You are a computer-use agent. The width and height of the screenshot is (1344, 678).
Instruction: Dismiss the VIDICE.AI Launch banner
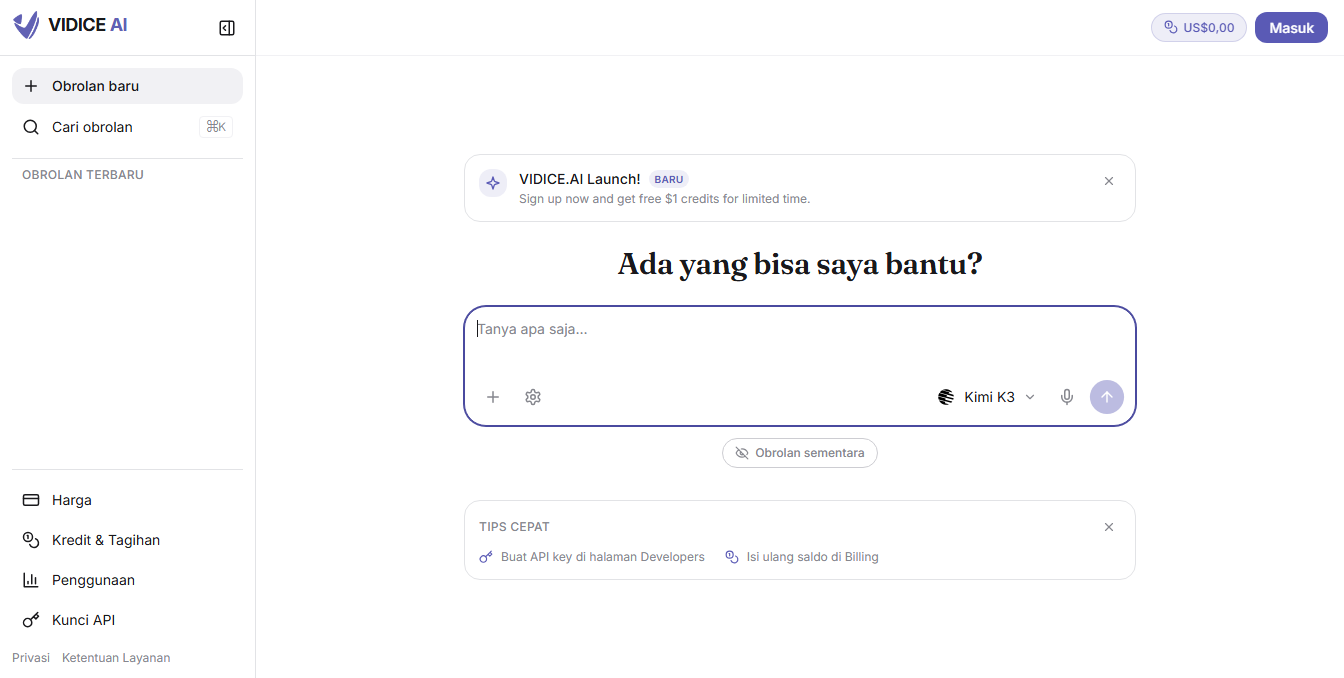tap(1109, 181)
